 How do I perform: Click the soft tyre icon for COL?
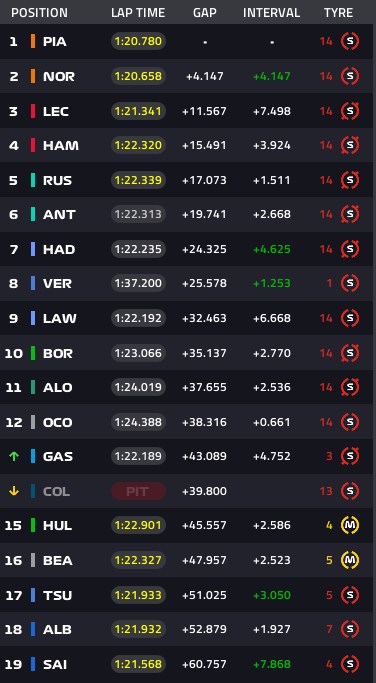(x=350, y=491)
